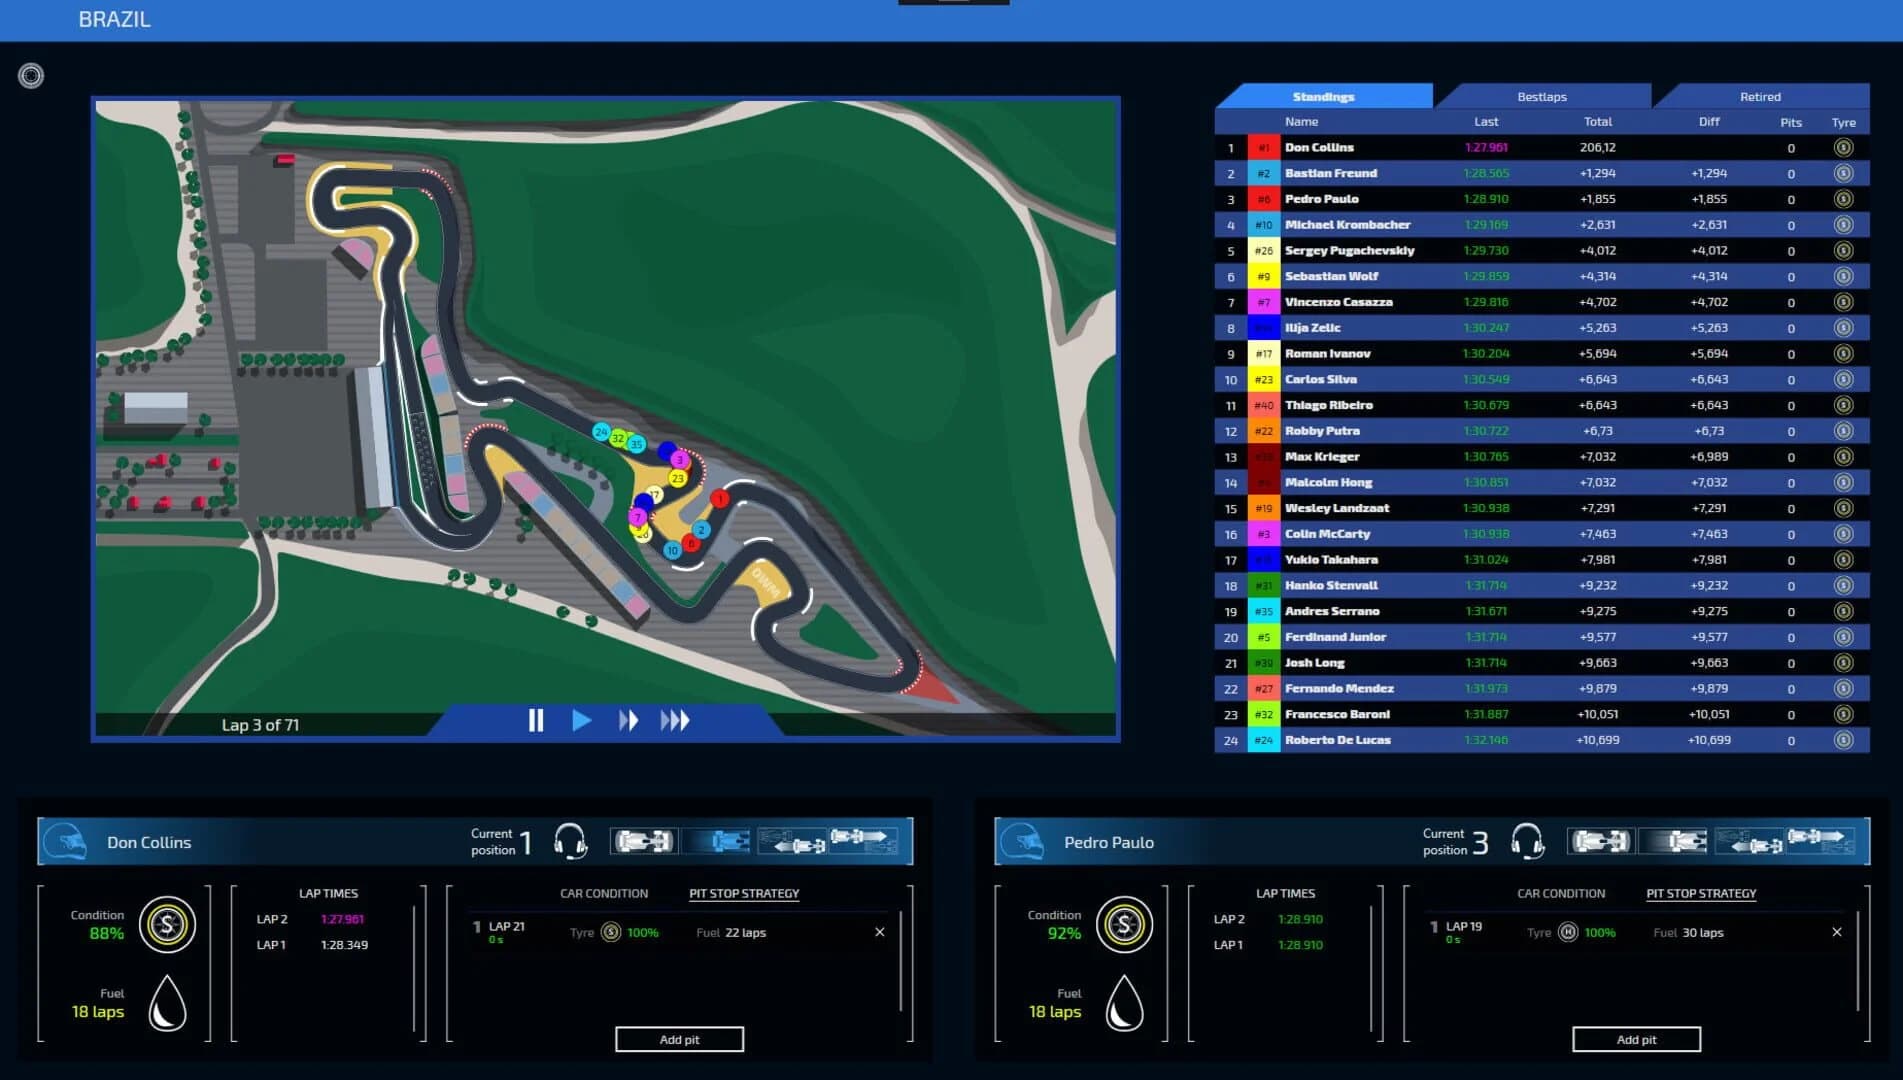The width and height of the screenshot is (1903, 1080).
Task: Click the tyre icon on Don Collins' standings row
Action: coord(1843,147)
